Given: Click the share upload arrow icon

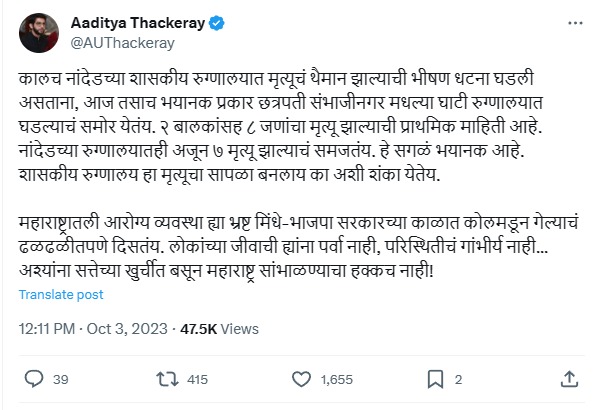Looking at the screenshot, I should point(569,379).
